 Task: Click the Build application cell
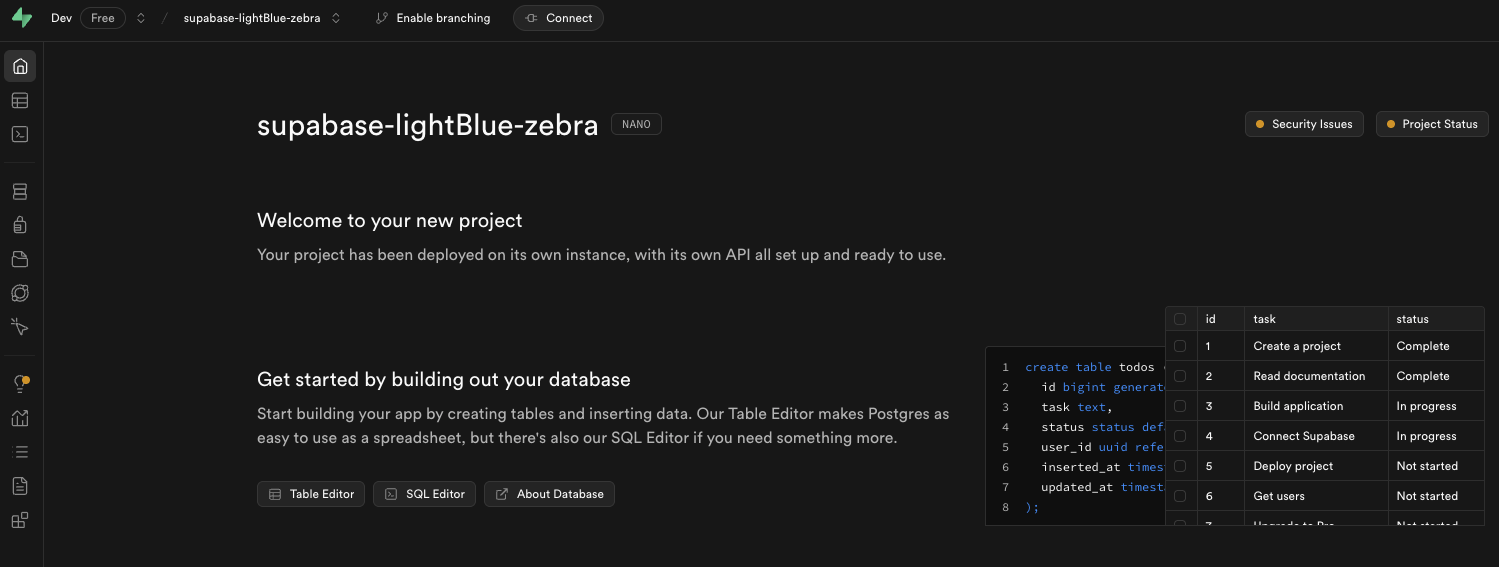coord(1316,406)
